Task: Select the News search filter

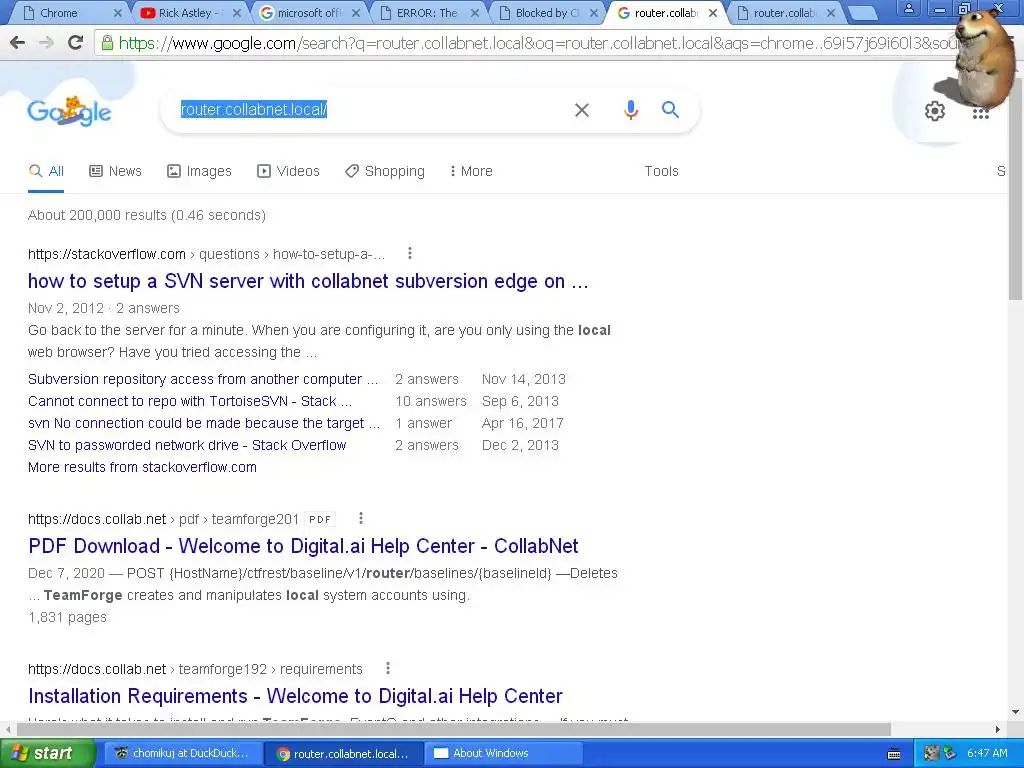Action: [116, 171]
